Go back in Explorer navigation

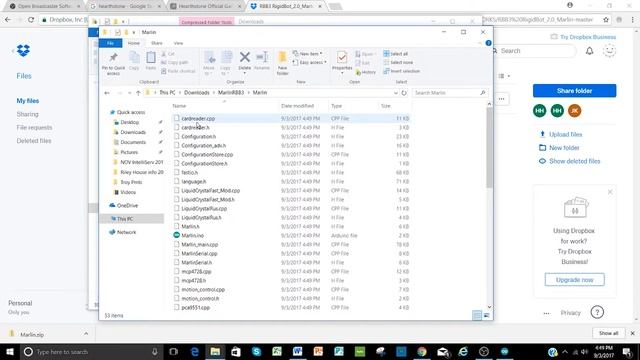[x=107, y=93]
